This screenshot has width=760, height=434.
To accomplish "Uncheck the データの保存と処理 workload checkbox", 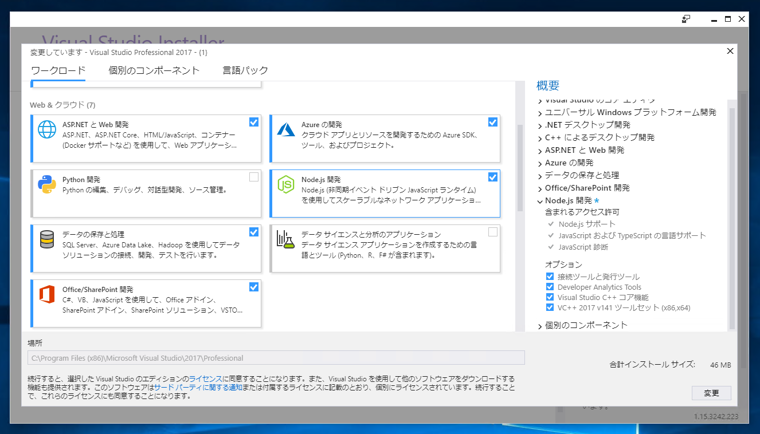I will tap(254, 232).
